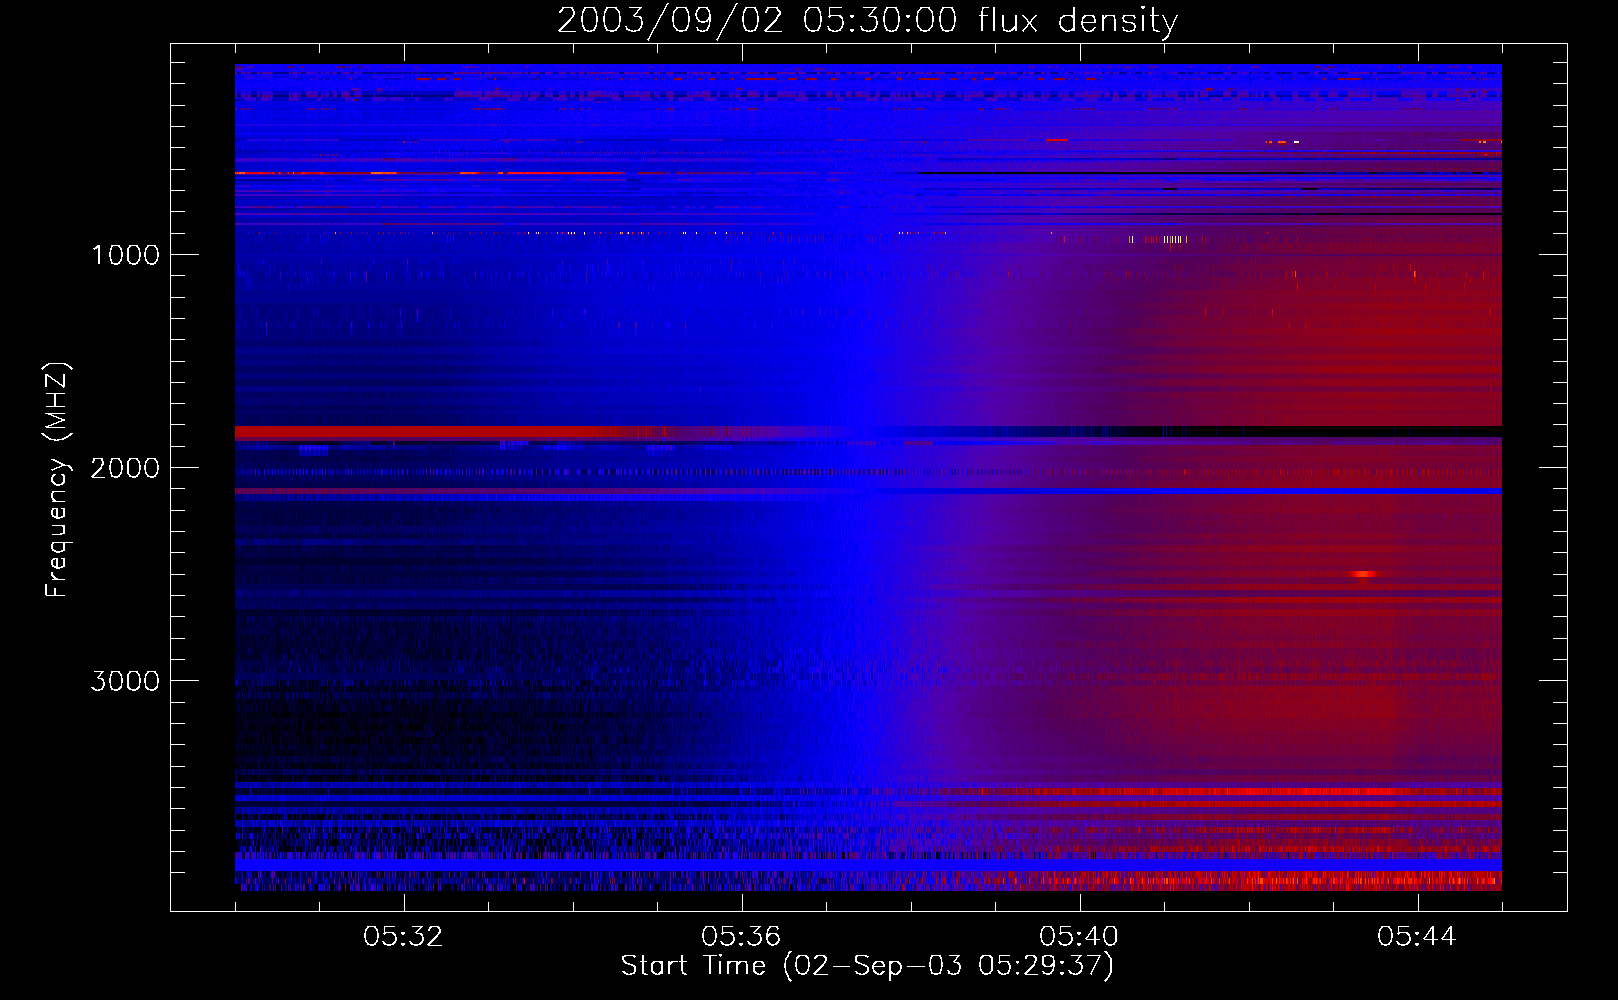Click the 2000 frequency tick label
The height and width of the screenshot is (1000, 1618).
(x=125, y=468)
